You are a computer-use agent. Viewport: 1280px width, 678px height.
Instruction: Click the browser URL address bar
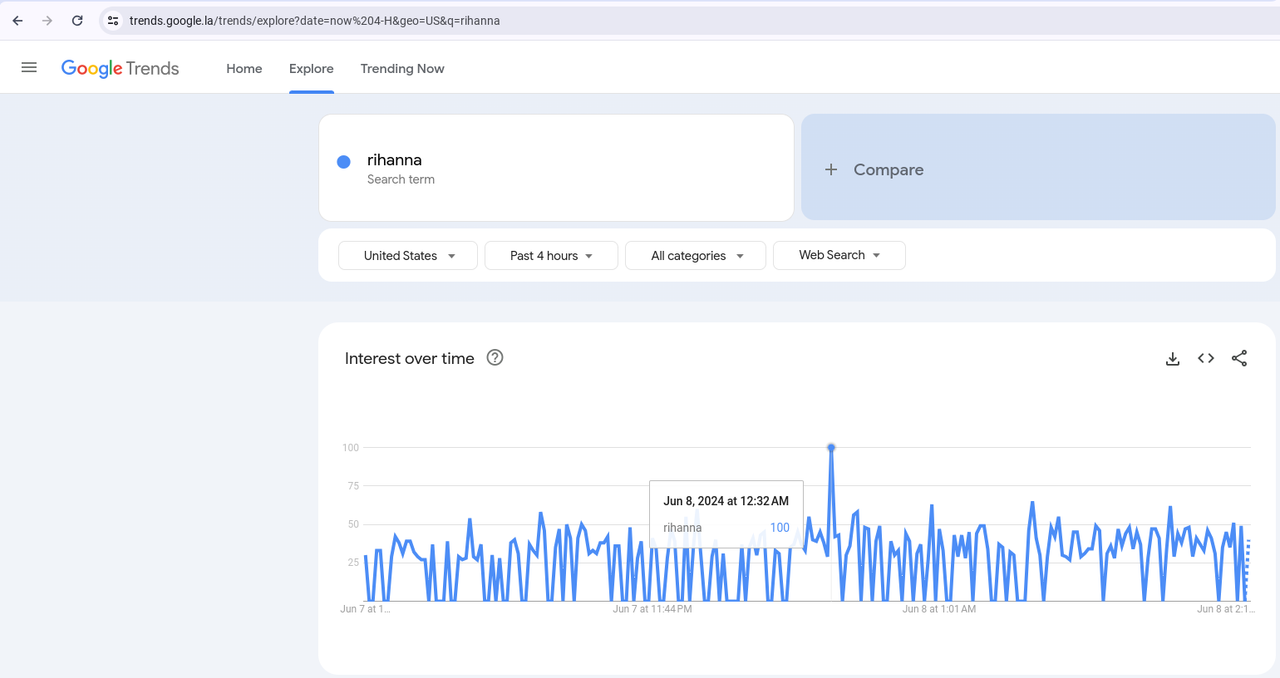point(690,20)
